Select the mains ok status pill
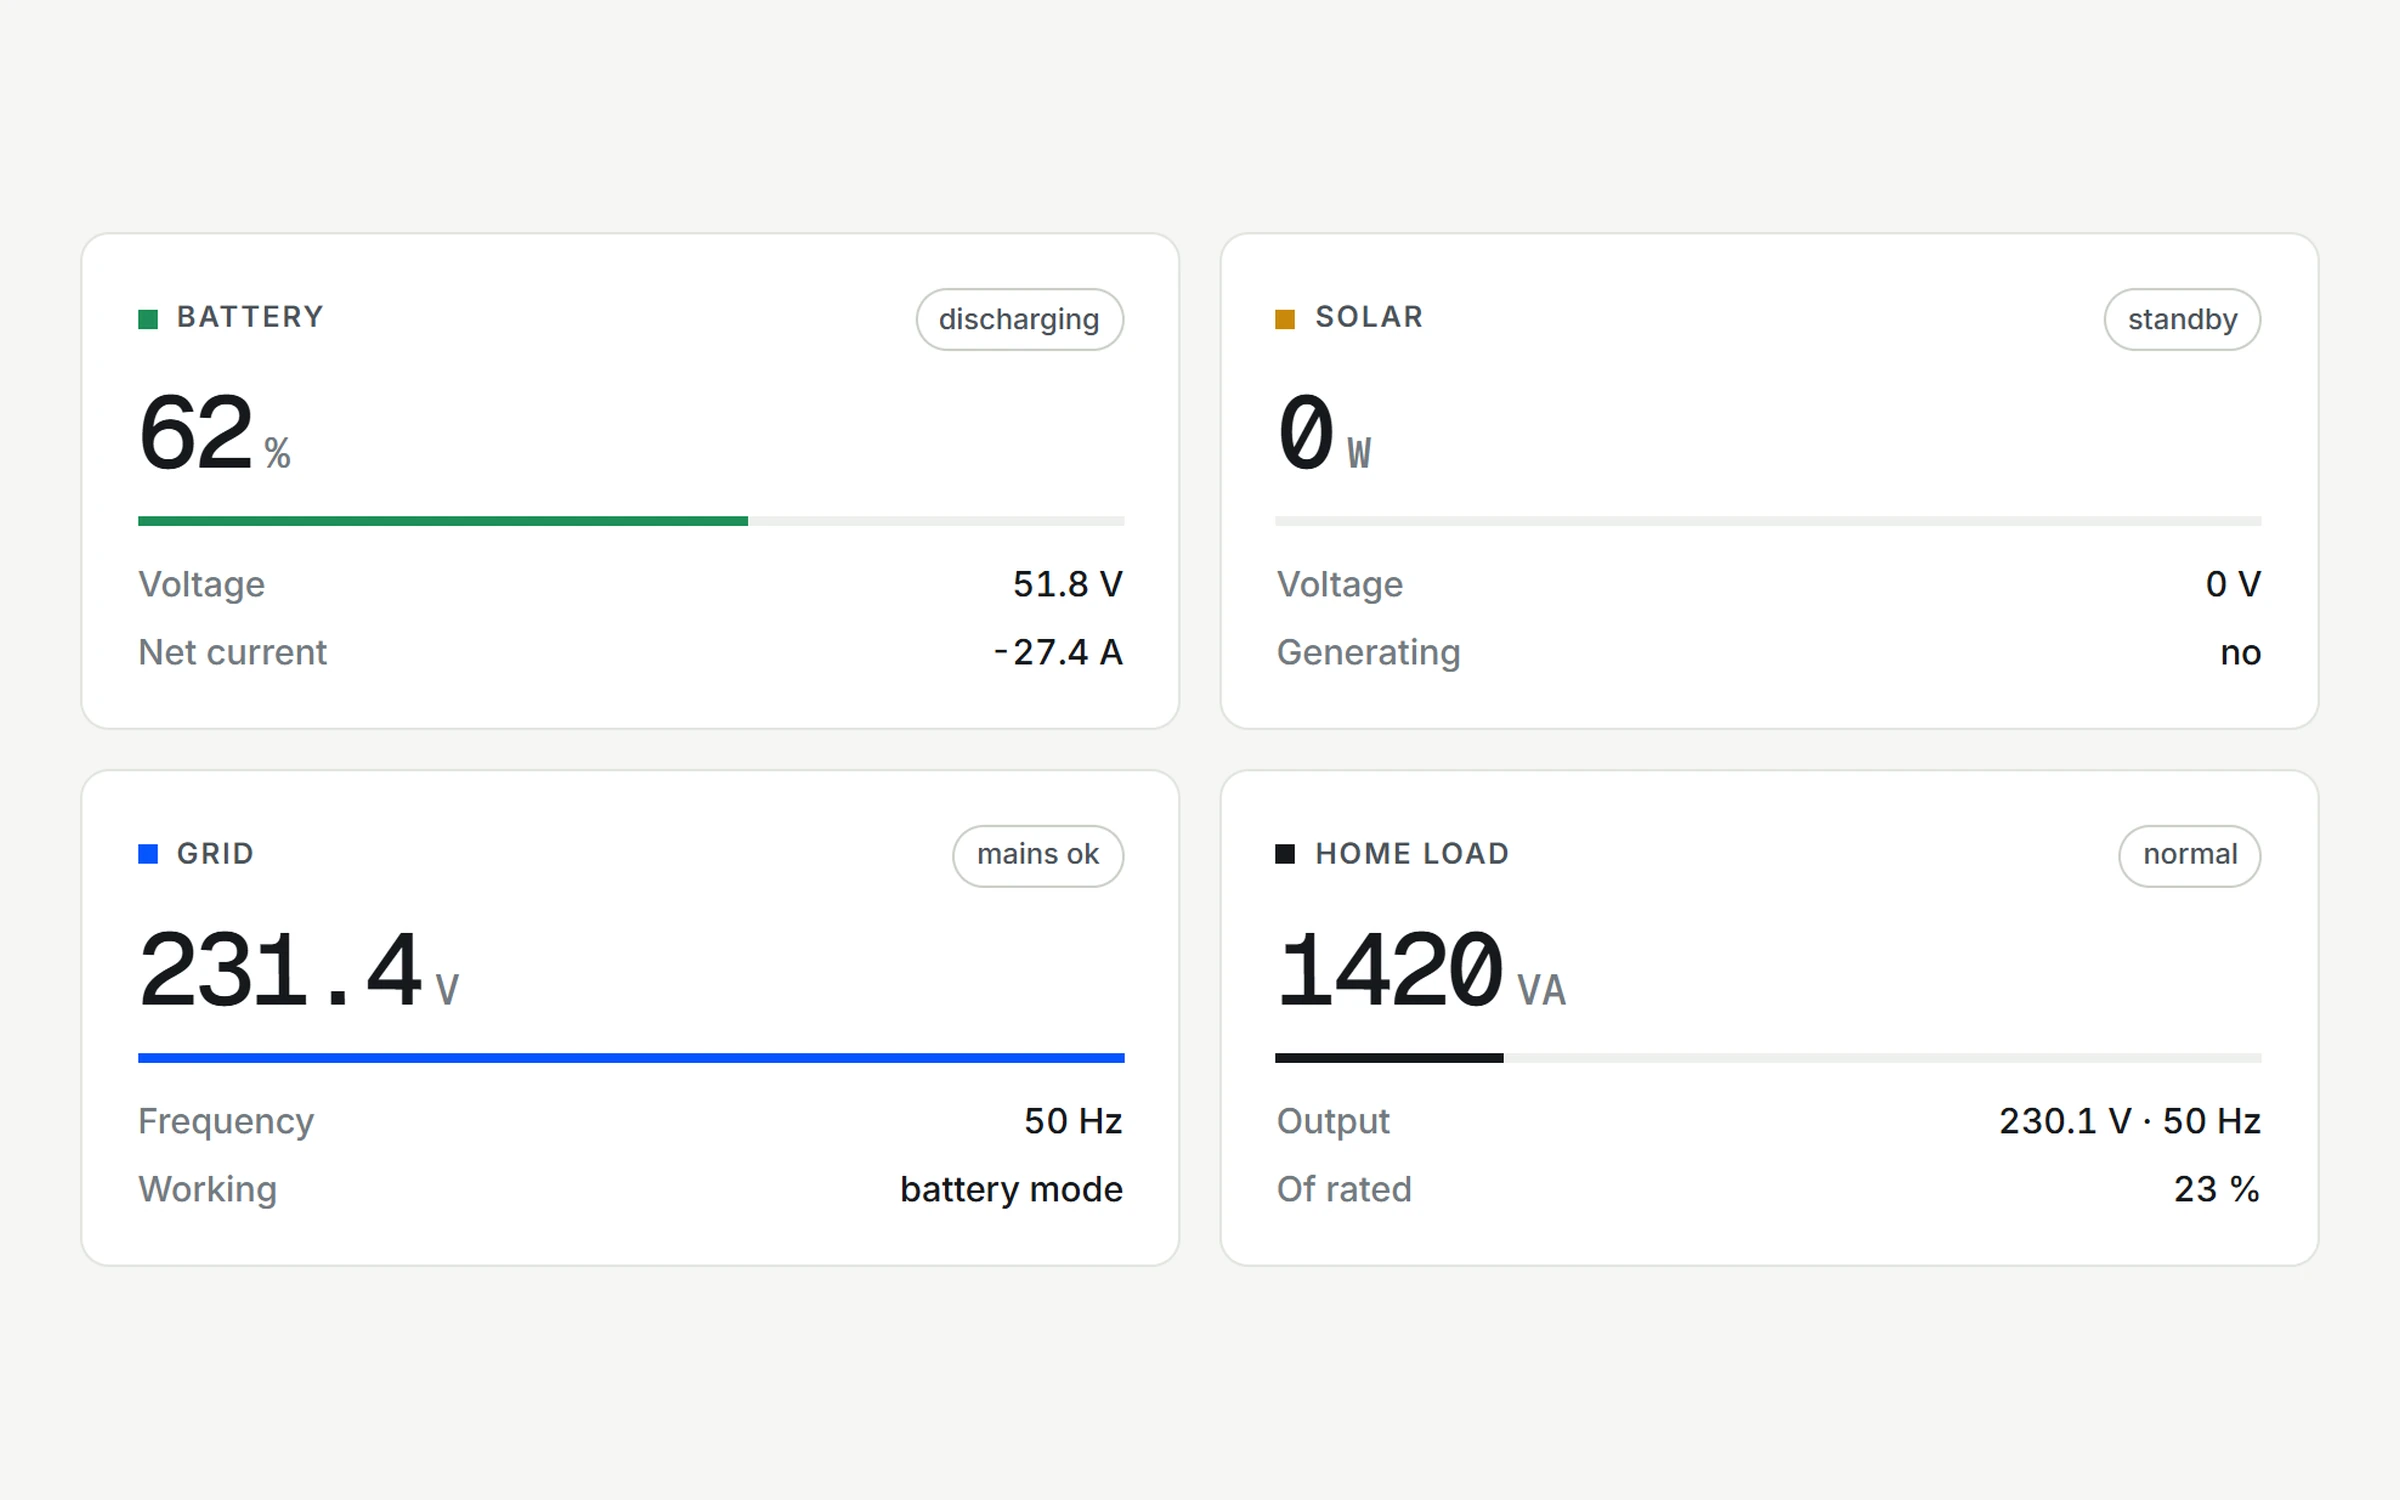This screenshot has width=2400, height=1500. coord(1038,855)
